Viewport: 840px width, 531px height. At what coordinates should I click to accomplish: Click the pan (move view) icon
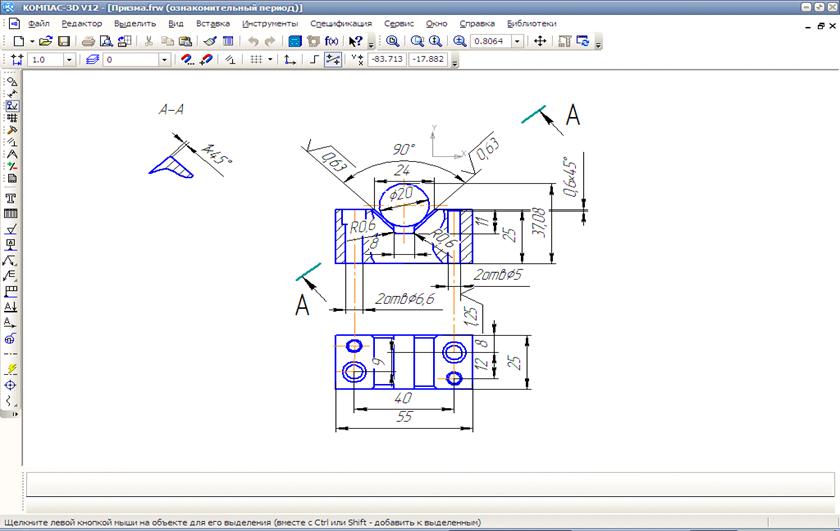point(540,41)
